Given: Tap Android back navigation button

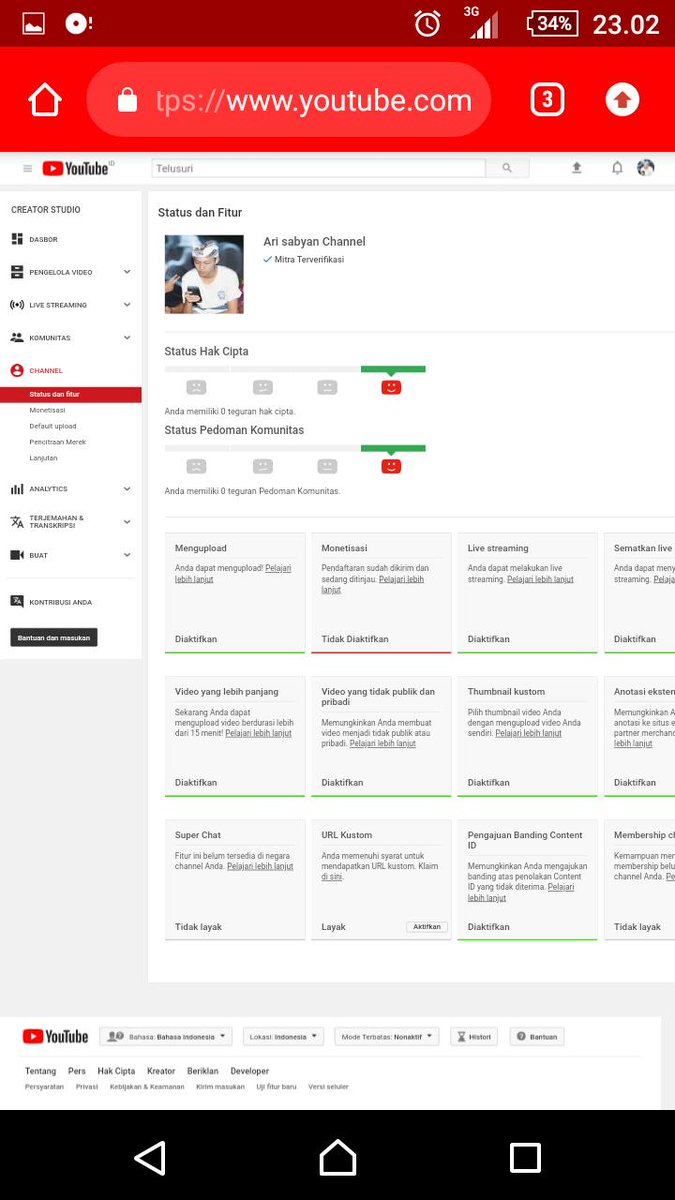Looking at the screenshot, I should 150,1158.
